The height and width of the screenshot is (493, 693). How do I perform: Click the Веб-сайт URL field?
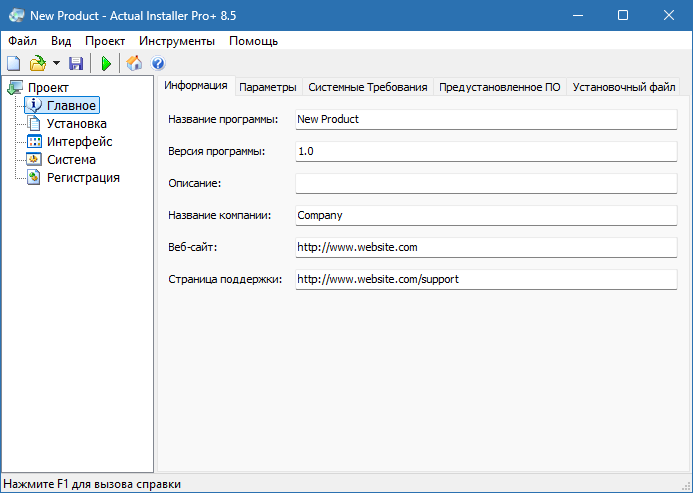(x=486, y=247)
